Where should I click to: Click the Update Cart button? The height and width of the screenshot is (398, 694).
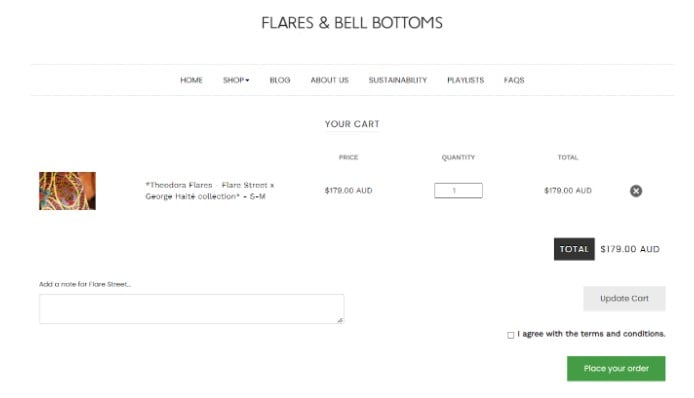pos(624,298)
